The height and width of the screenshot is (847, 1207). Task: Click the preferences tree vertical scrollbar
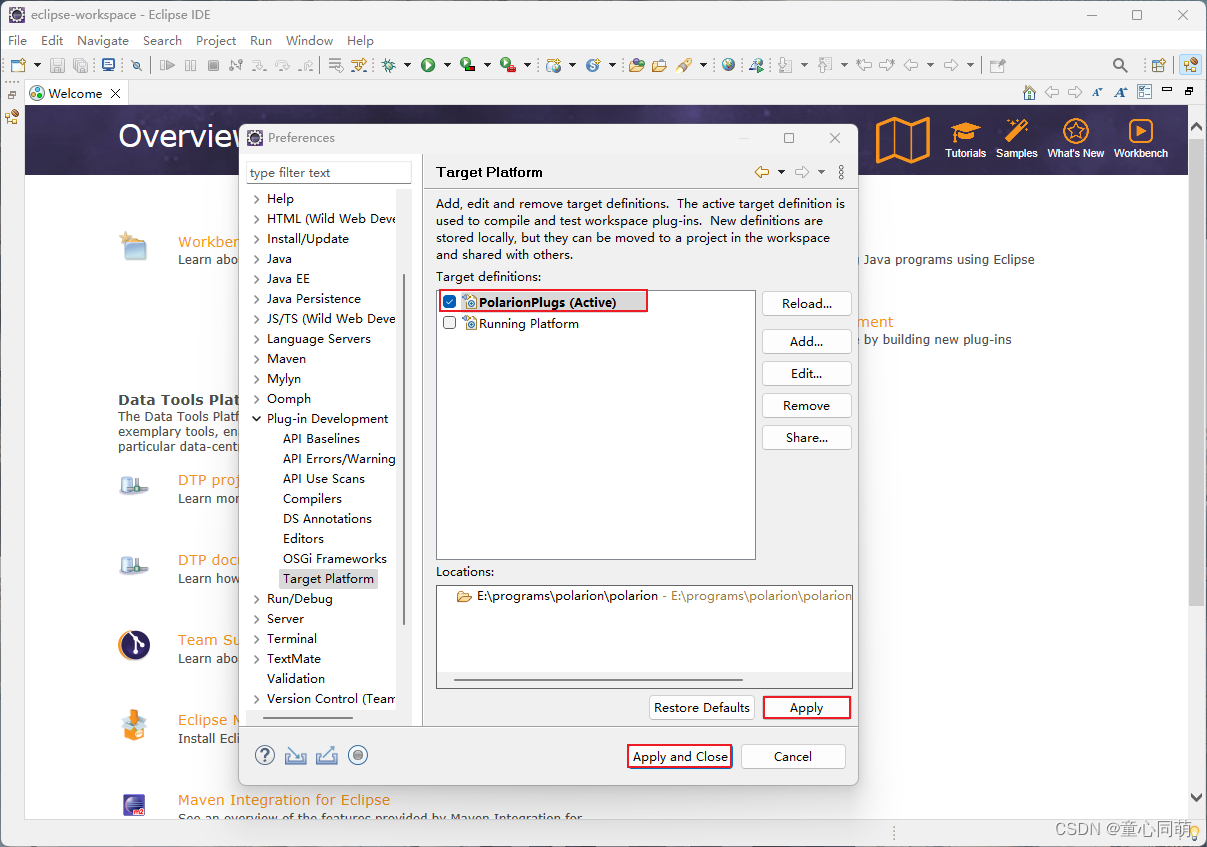click(x=404, y=450)
